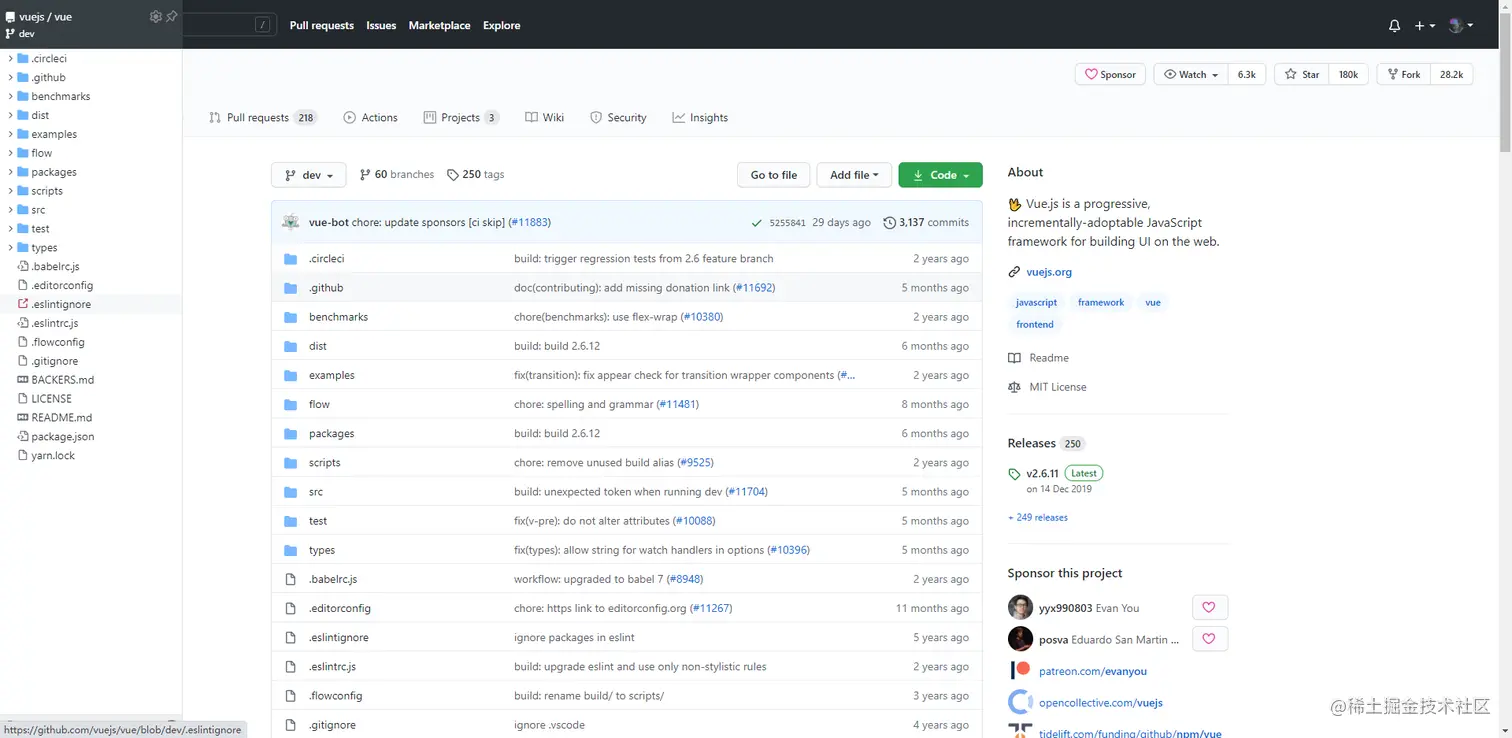Image resolution: width=1512 pixels, height=738 pixels.
Task: Open the 180k stargazers count
Action: [x=1349, y=74]
